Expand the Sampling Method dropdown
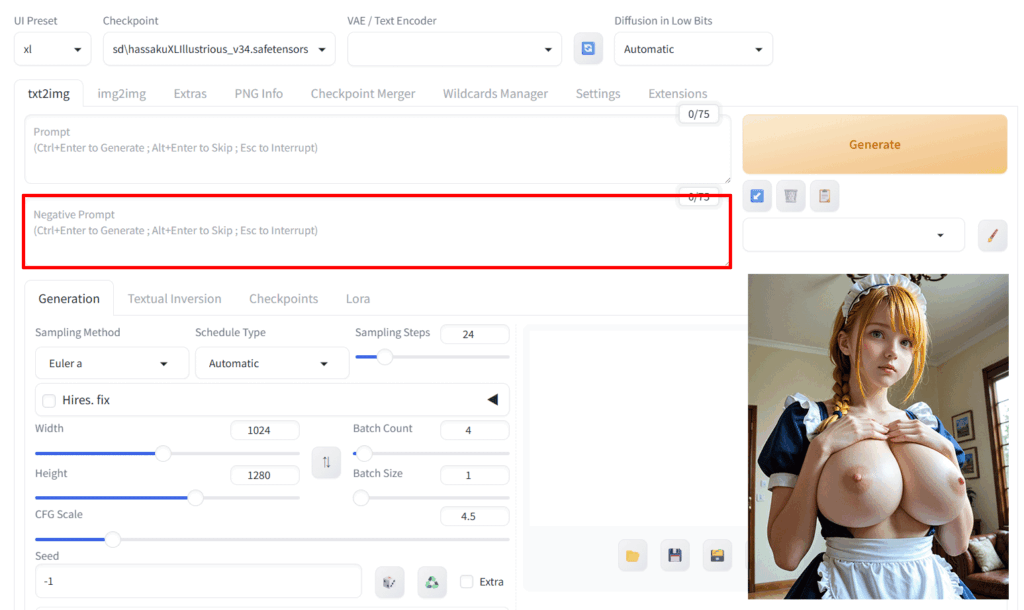This screenshot has height=610, width=1024. pyautogui.click(x=111, y=364)
